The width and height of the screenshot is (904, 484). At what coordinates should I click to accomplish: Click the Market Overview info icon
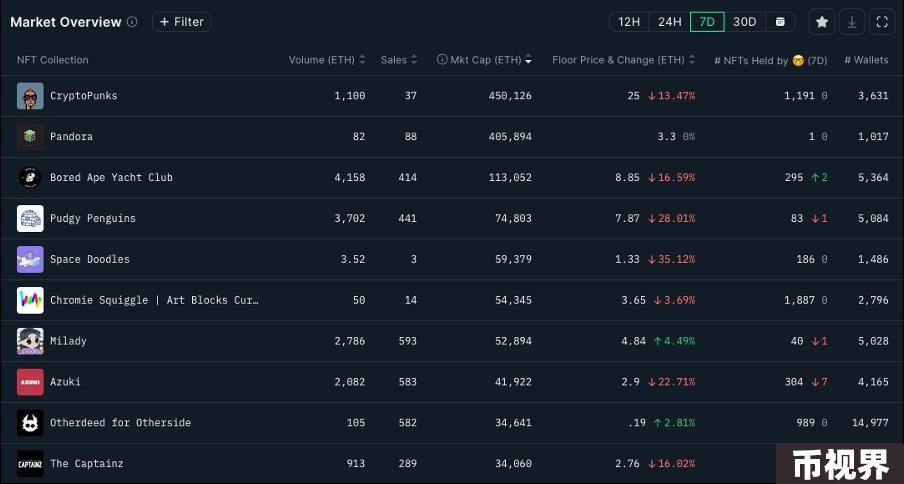tap(132, 22)
